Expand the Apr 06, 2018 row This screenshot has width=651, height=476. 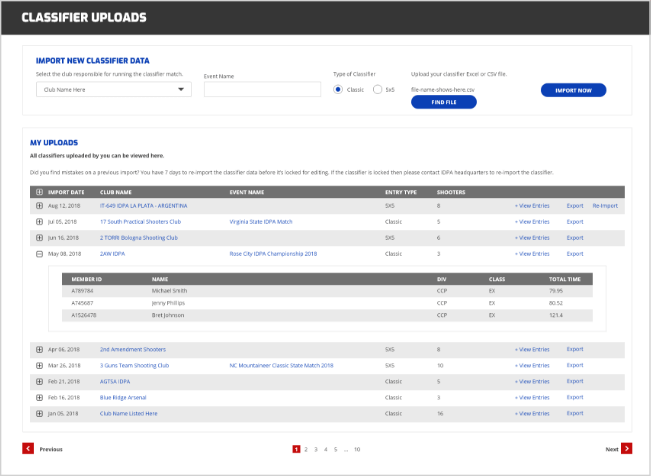tap(39, 349)
